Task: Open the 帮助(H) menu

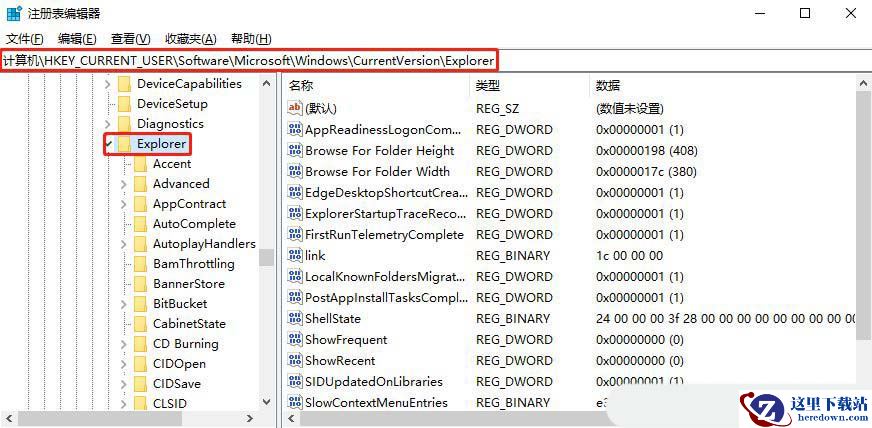Action: tap(251, 39)
